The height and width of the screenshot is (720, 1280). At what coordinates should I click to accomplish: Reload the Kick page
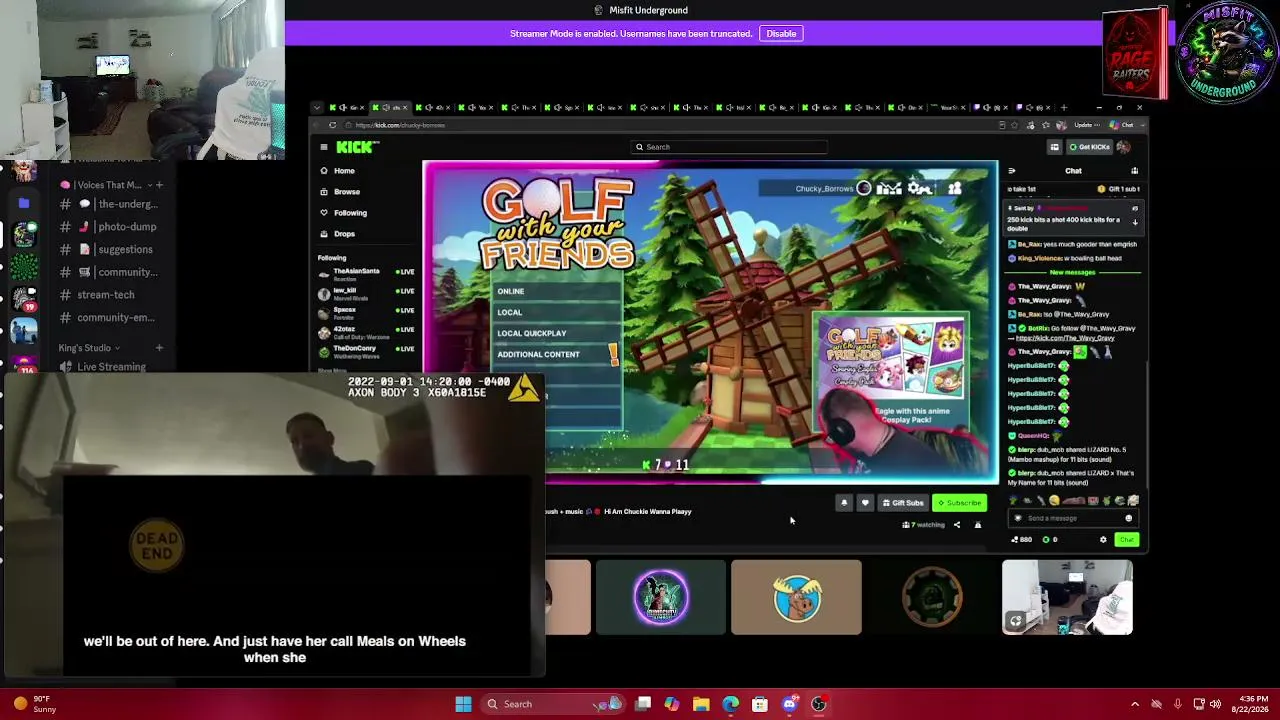pyautogui.click(x=333, y=125)
